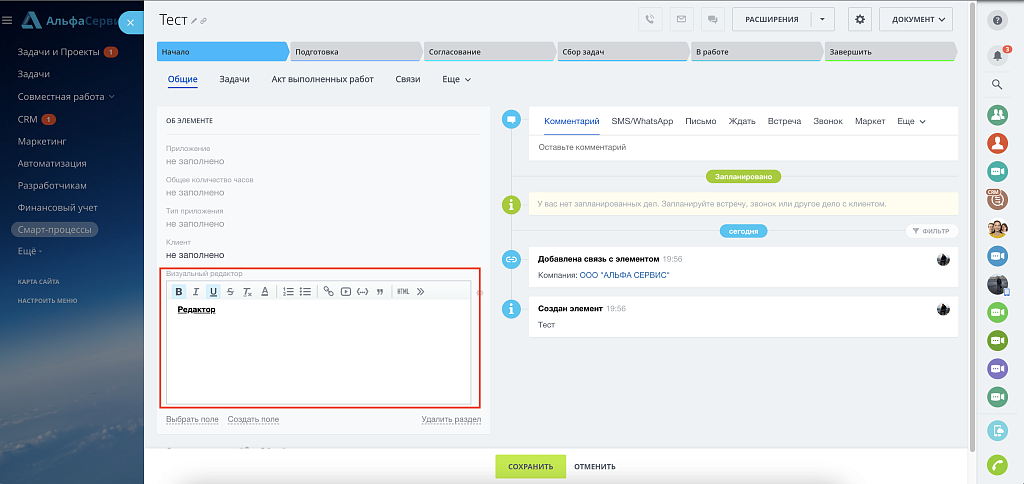Viewport: 1024px width, 484px height.
Task: Toggle bold formatting in the visual editor
Action: [x=179, y=292]
